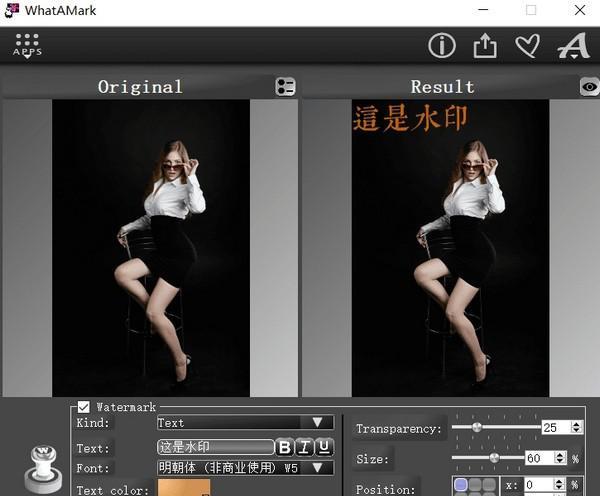Uncheck the Watermark checkbox
The height and width of the screenshot is (496, 600).
click(x=84, y=407)
